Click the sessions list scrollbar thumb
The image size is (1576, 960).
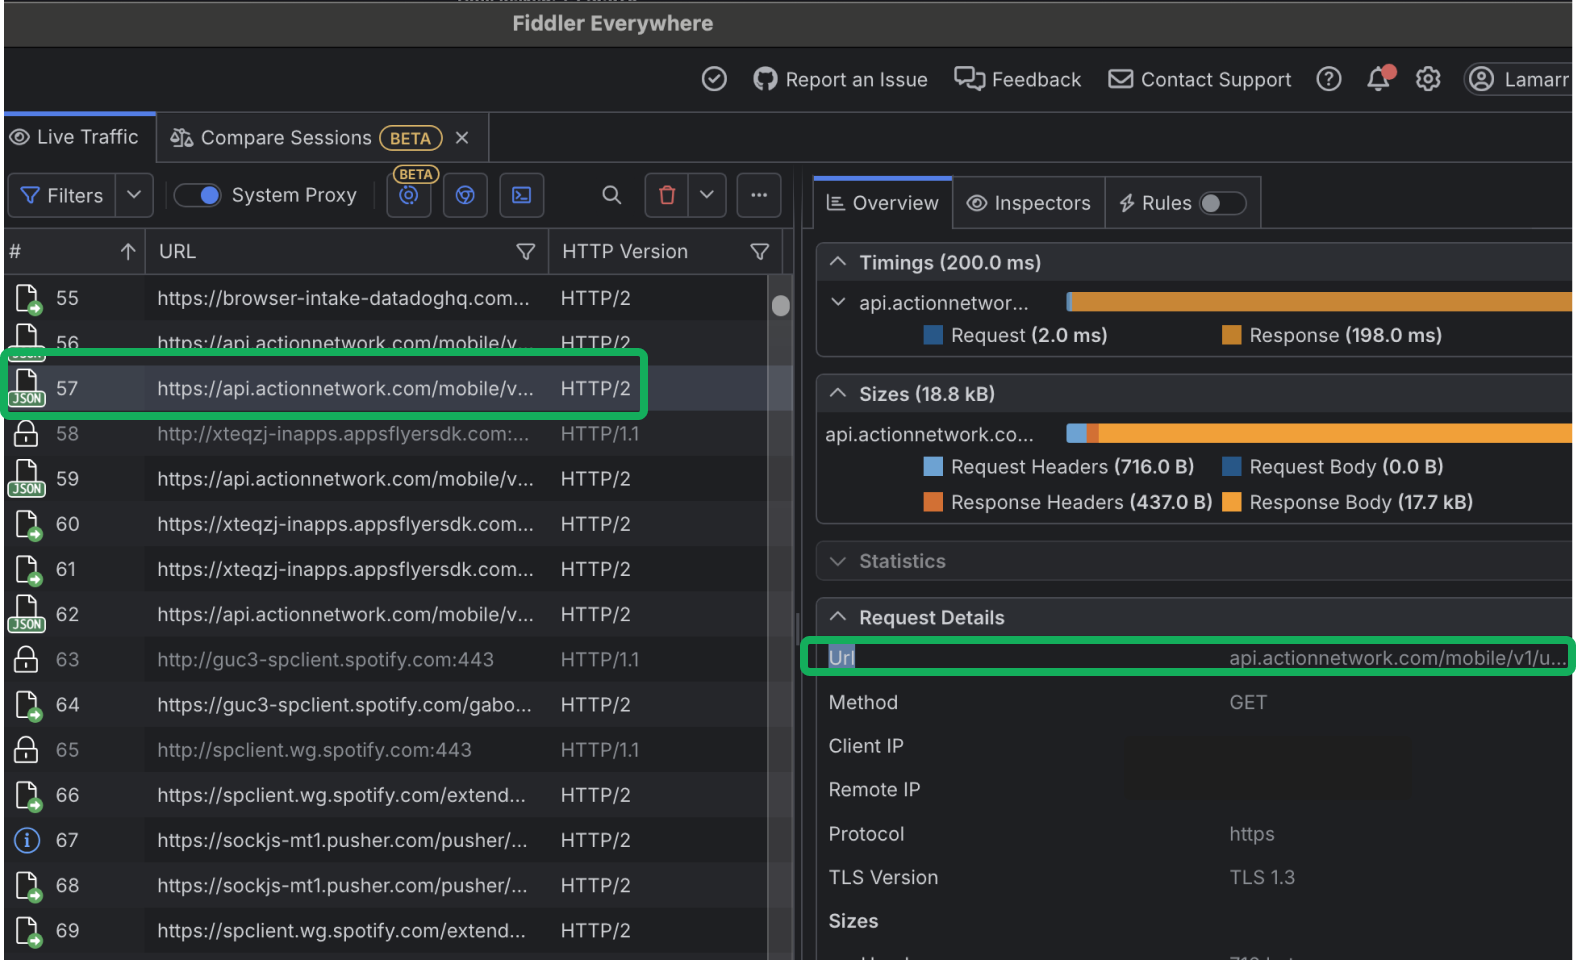(x=781, y=305)
